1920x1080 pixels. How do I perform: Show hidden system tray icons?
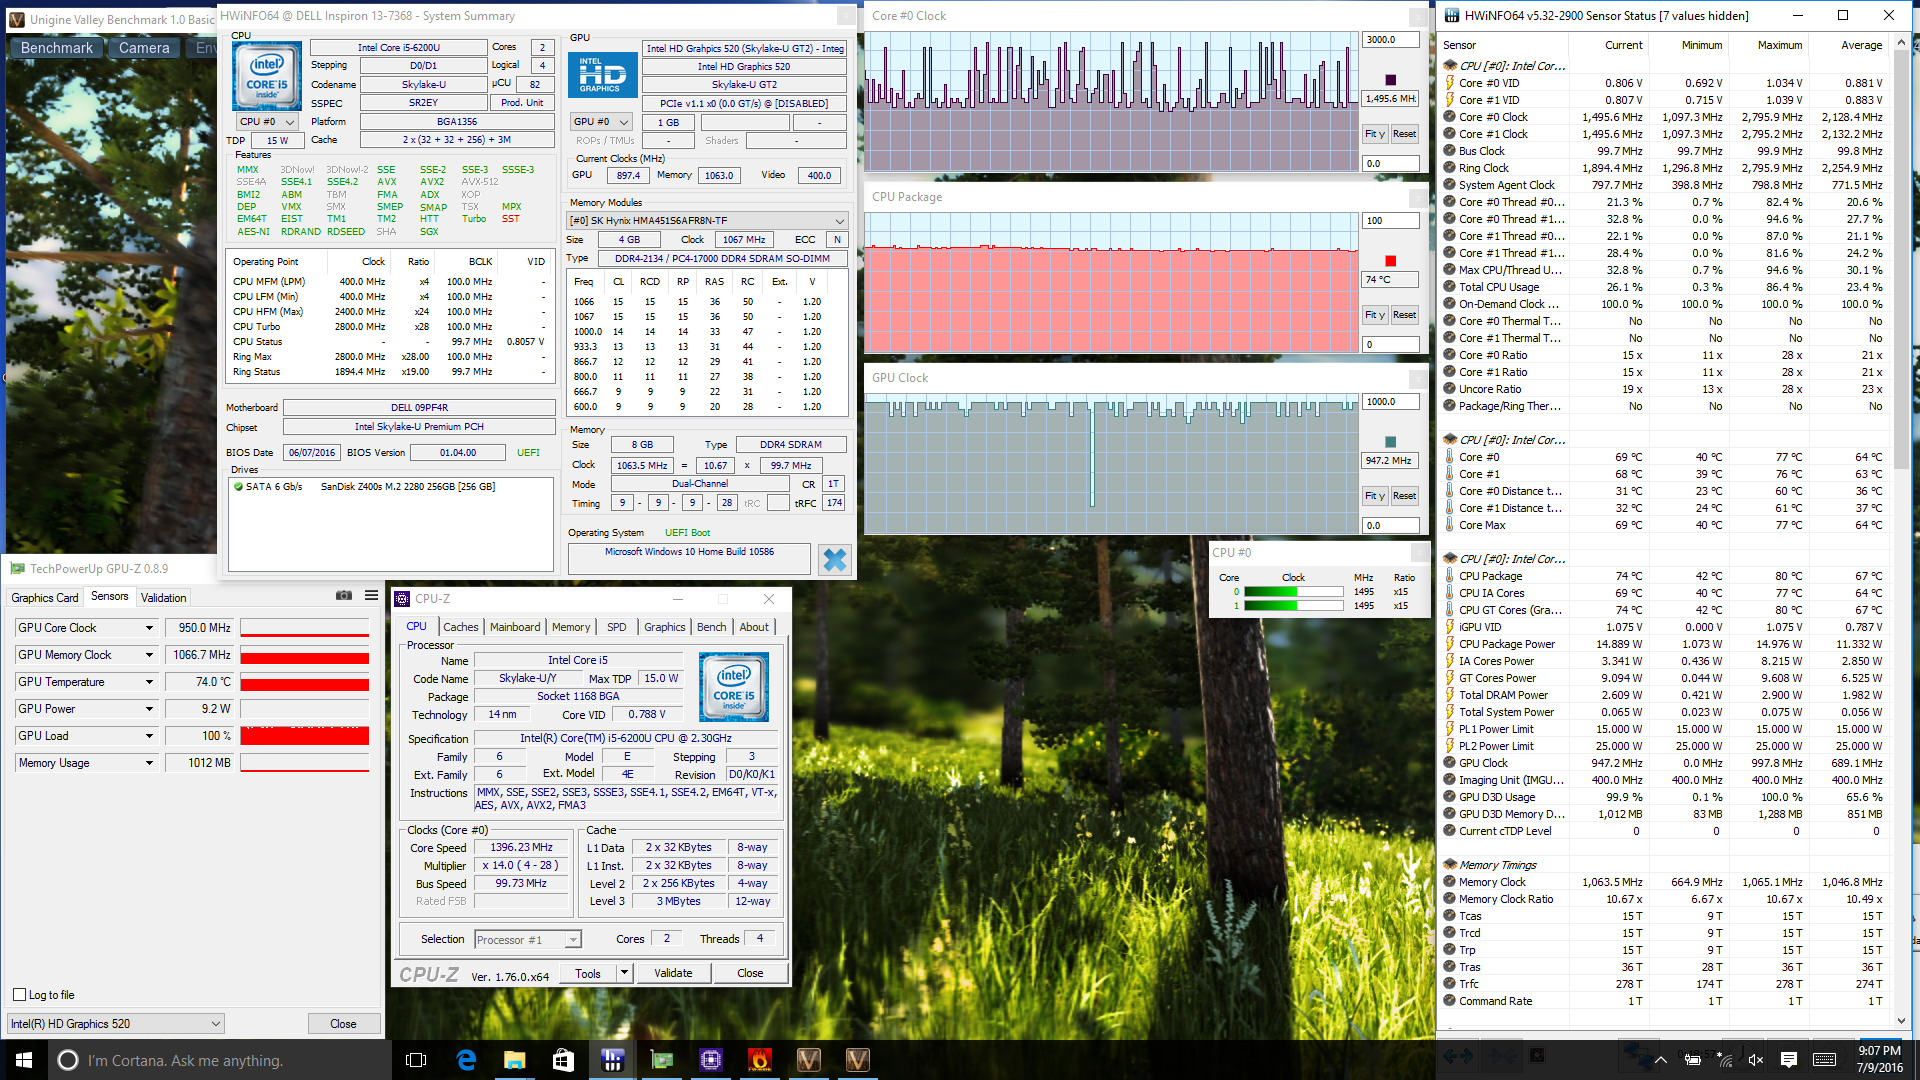pyautogui.click(x=1661, y=1060)
